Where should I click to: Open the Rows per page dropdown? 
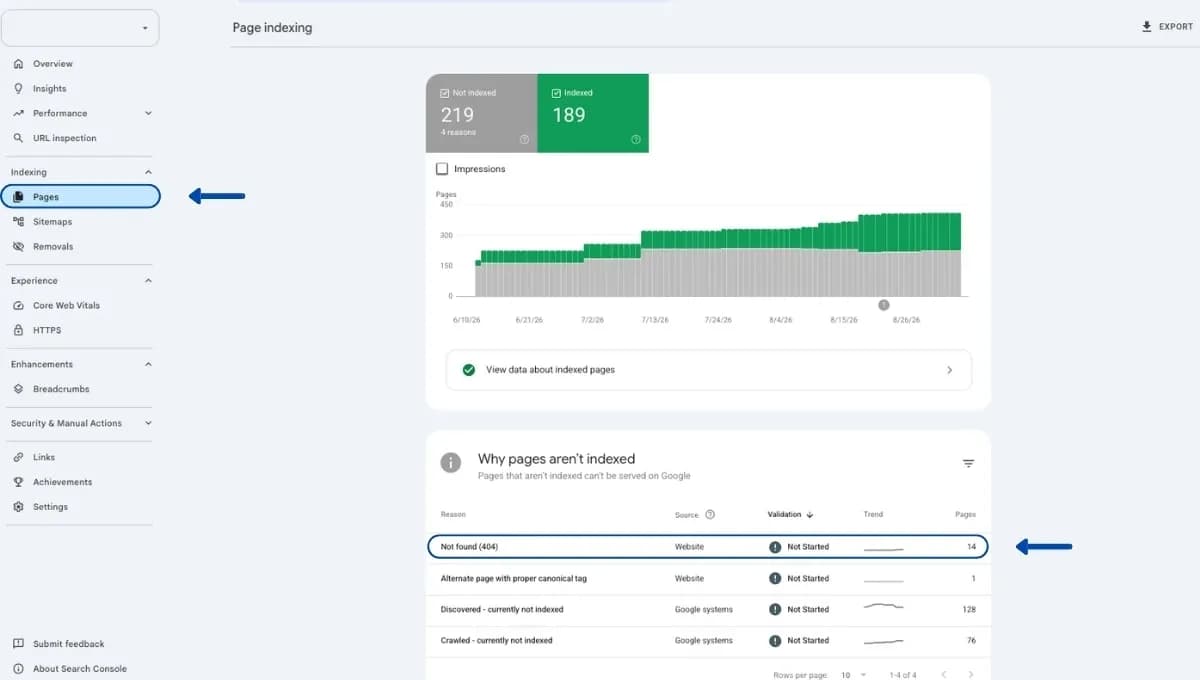(x=853, y=675)
